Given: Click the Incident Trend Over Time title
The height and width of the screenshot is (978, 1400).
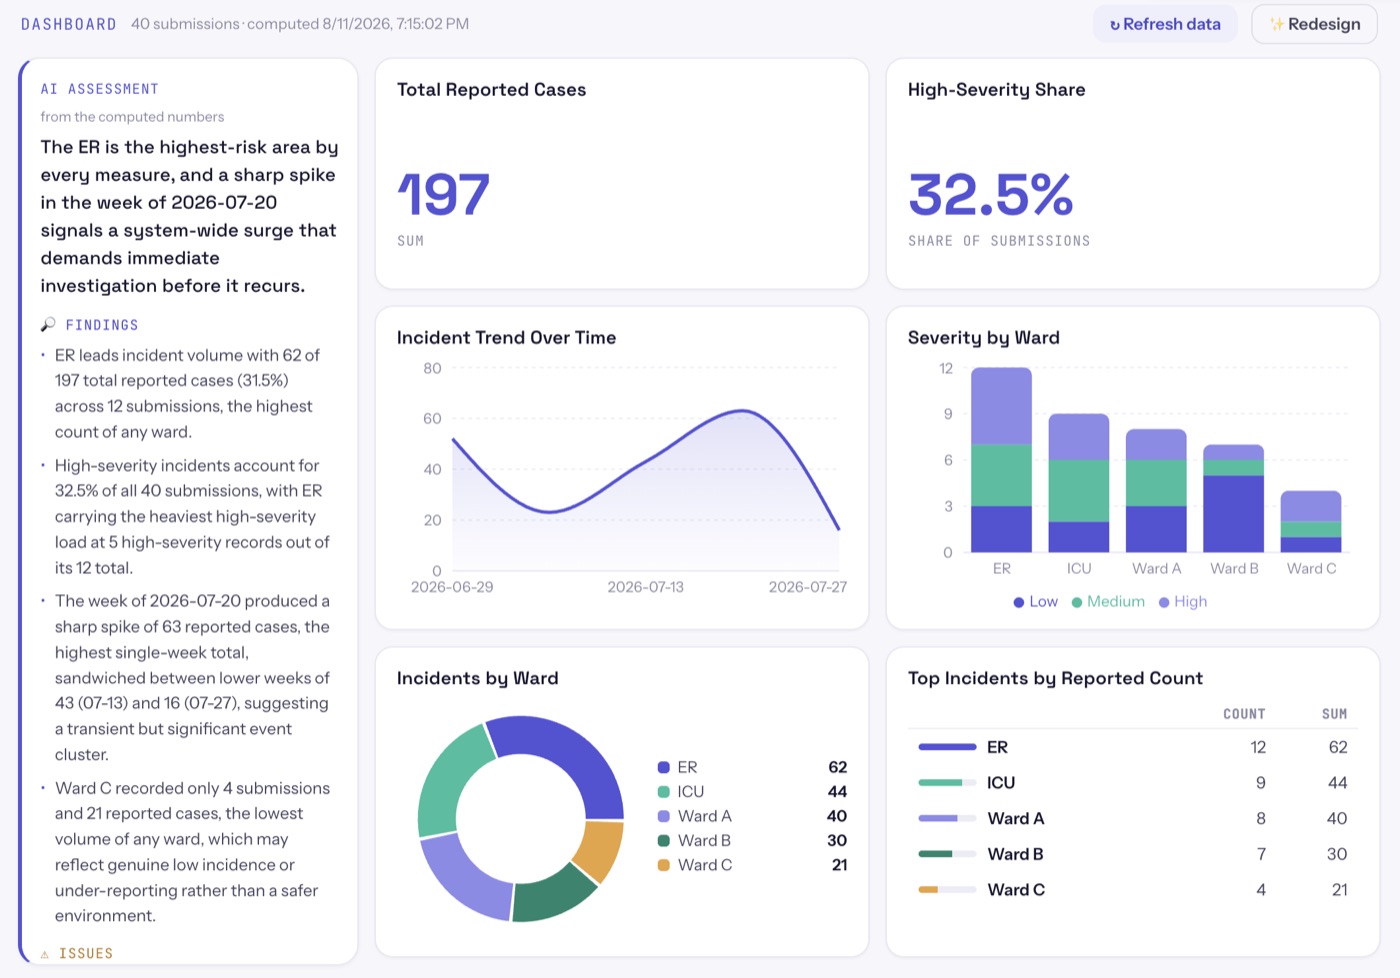Looking at the screenshot, I should (x=506, y=338).
